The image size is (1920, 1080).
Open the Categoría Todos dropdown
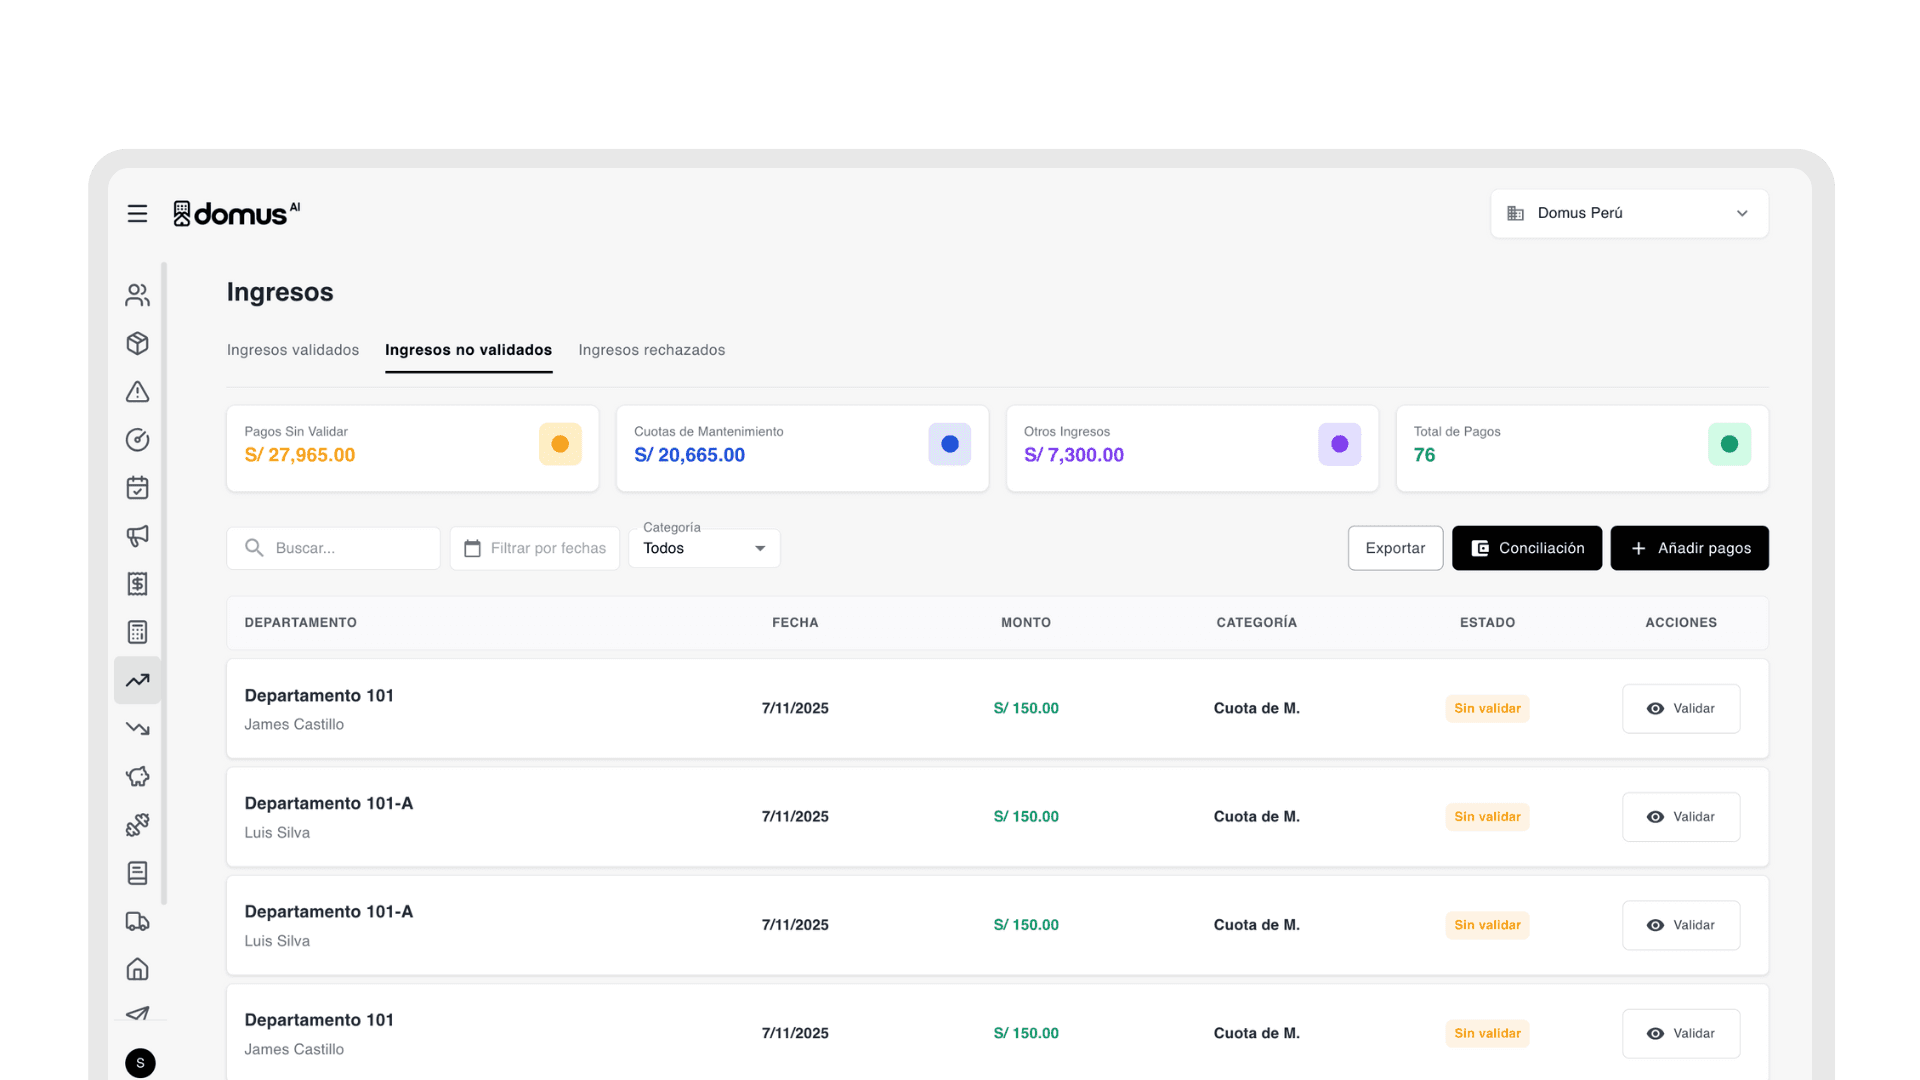click(704, 548)
